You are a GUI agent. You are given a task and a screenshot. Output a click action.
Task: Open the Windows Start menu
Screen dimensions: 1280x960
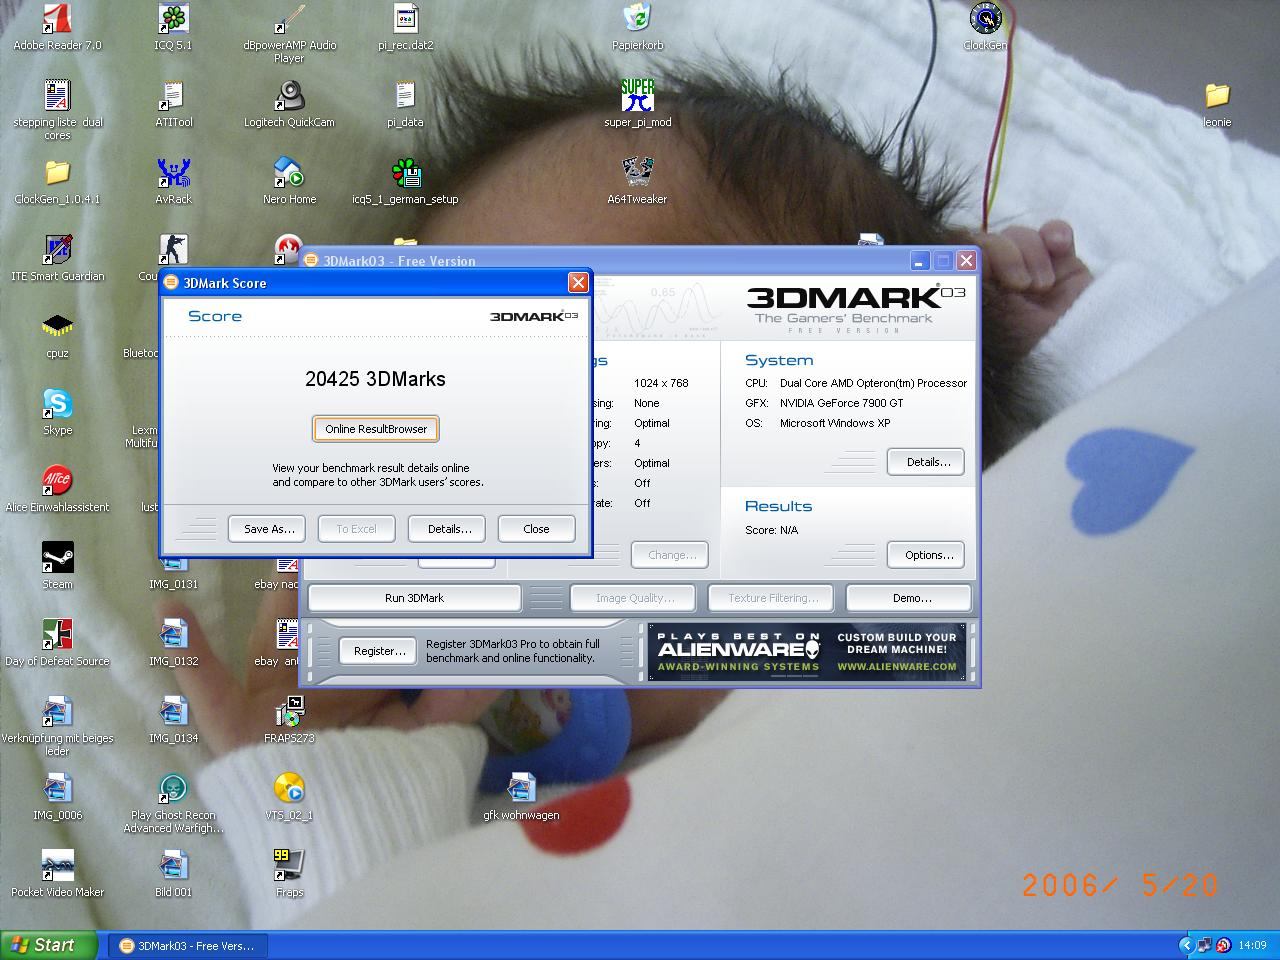click(x=49, y=945)
